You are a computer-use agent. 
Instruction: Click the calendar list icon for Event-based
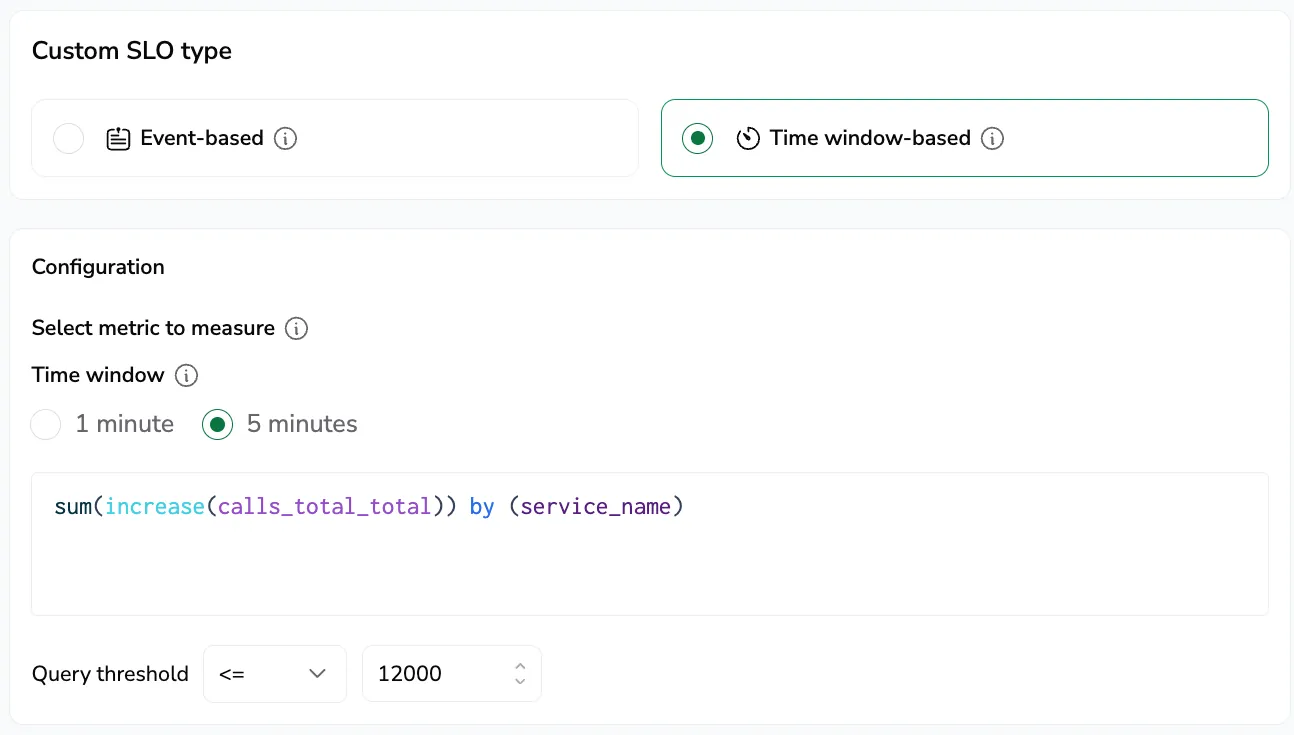118,138
